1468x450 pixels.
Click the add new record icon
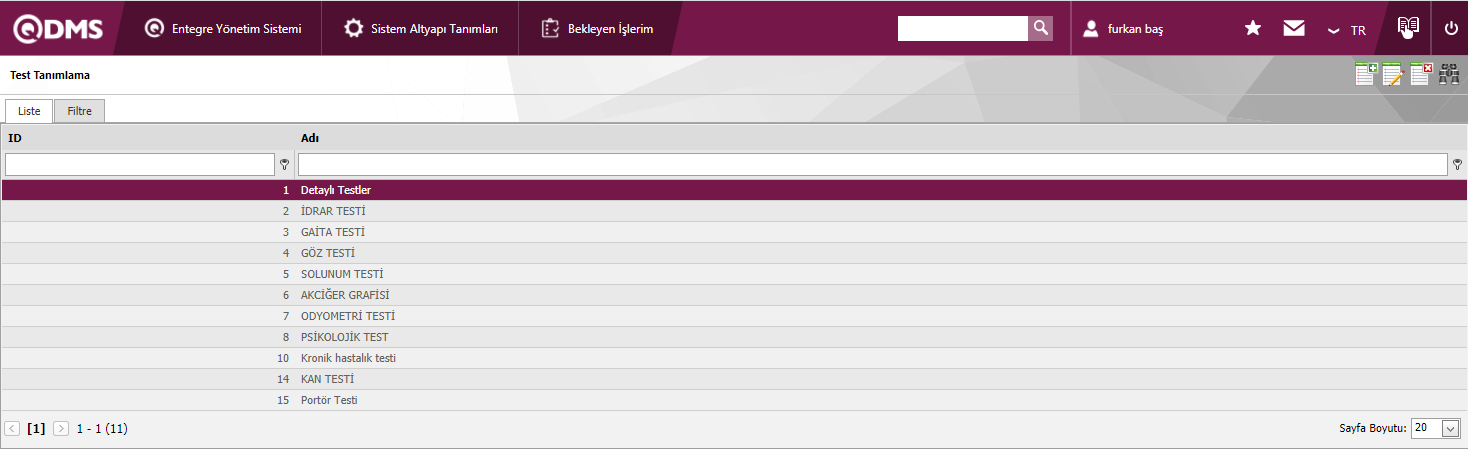pos(1366,75)
